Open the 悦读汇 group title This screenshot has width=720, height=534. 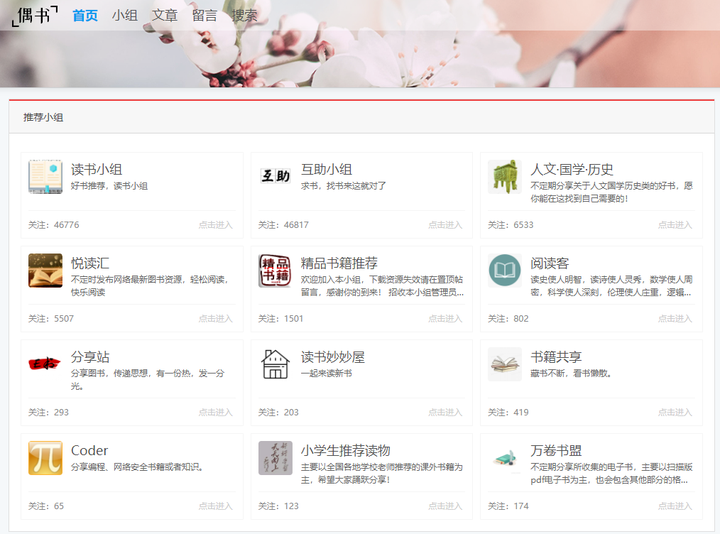tap(90, 263)
